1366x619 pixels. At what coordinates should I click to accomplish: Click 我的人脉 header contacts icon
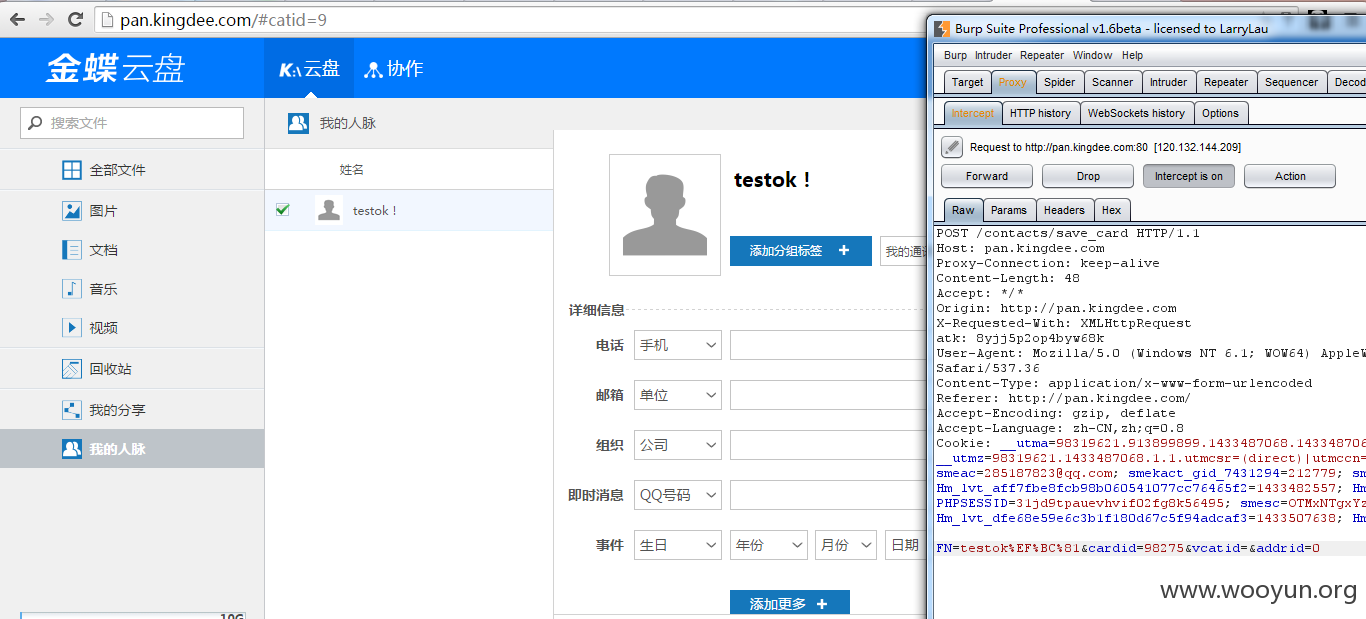298,123
